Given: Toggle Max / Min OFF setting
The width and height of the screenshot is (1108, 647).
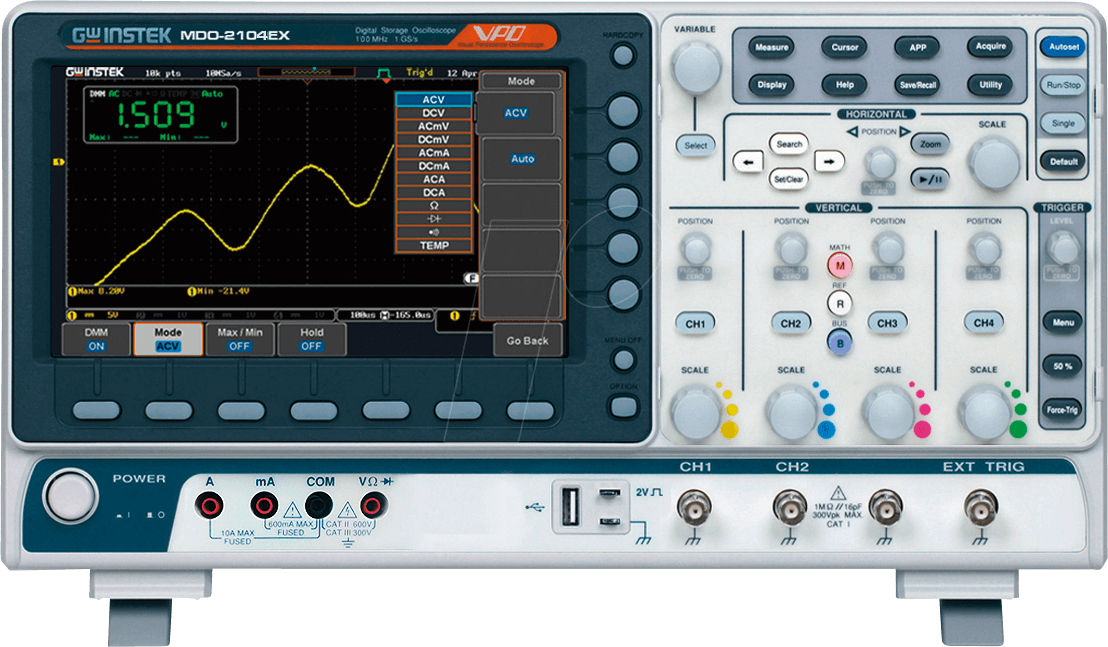Looking at the screenshot, I should [240, 339].
